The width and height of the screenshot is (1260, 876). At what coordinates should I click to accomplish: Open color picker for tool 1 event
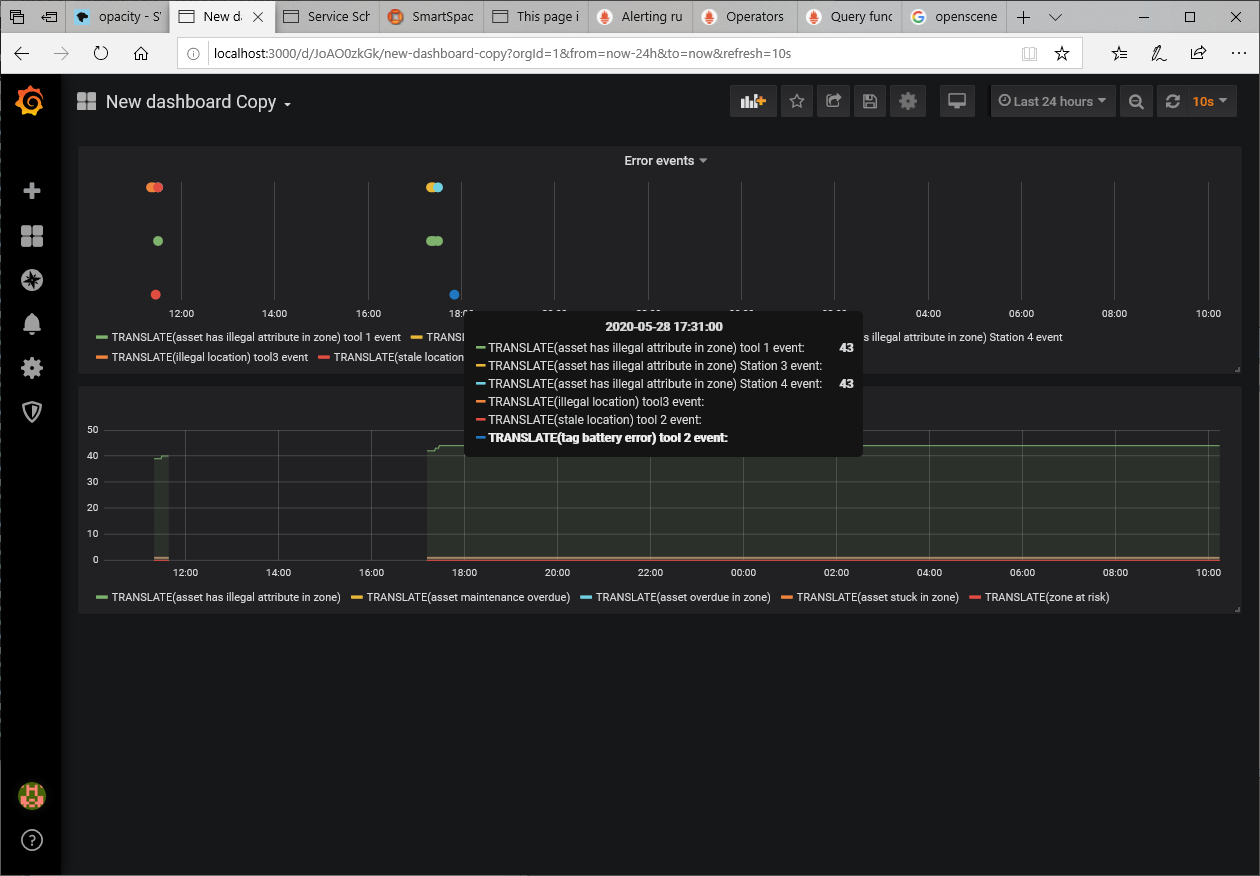101,338
